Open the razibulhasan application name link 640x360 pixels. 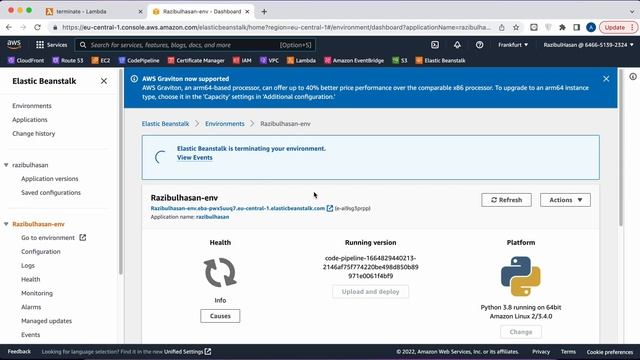point(212,217)
